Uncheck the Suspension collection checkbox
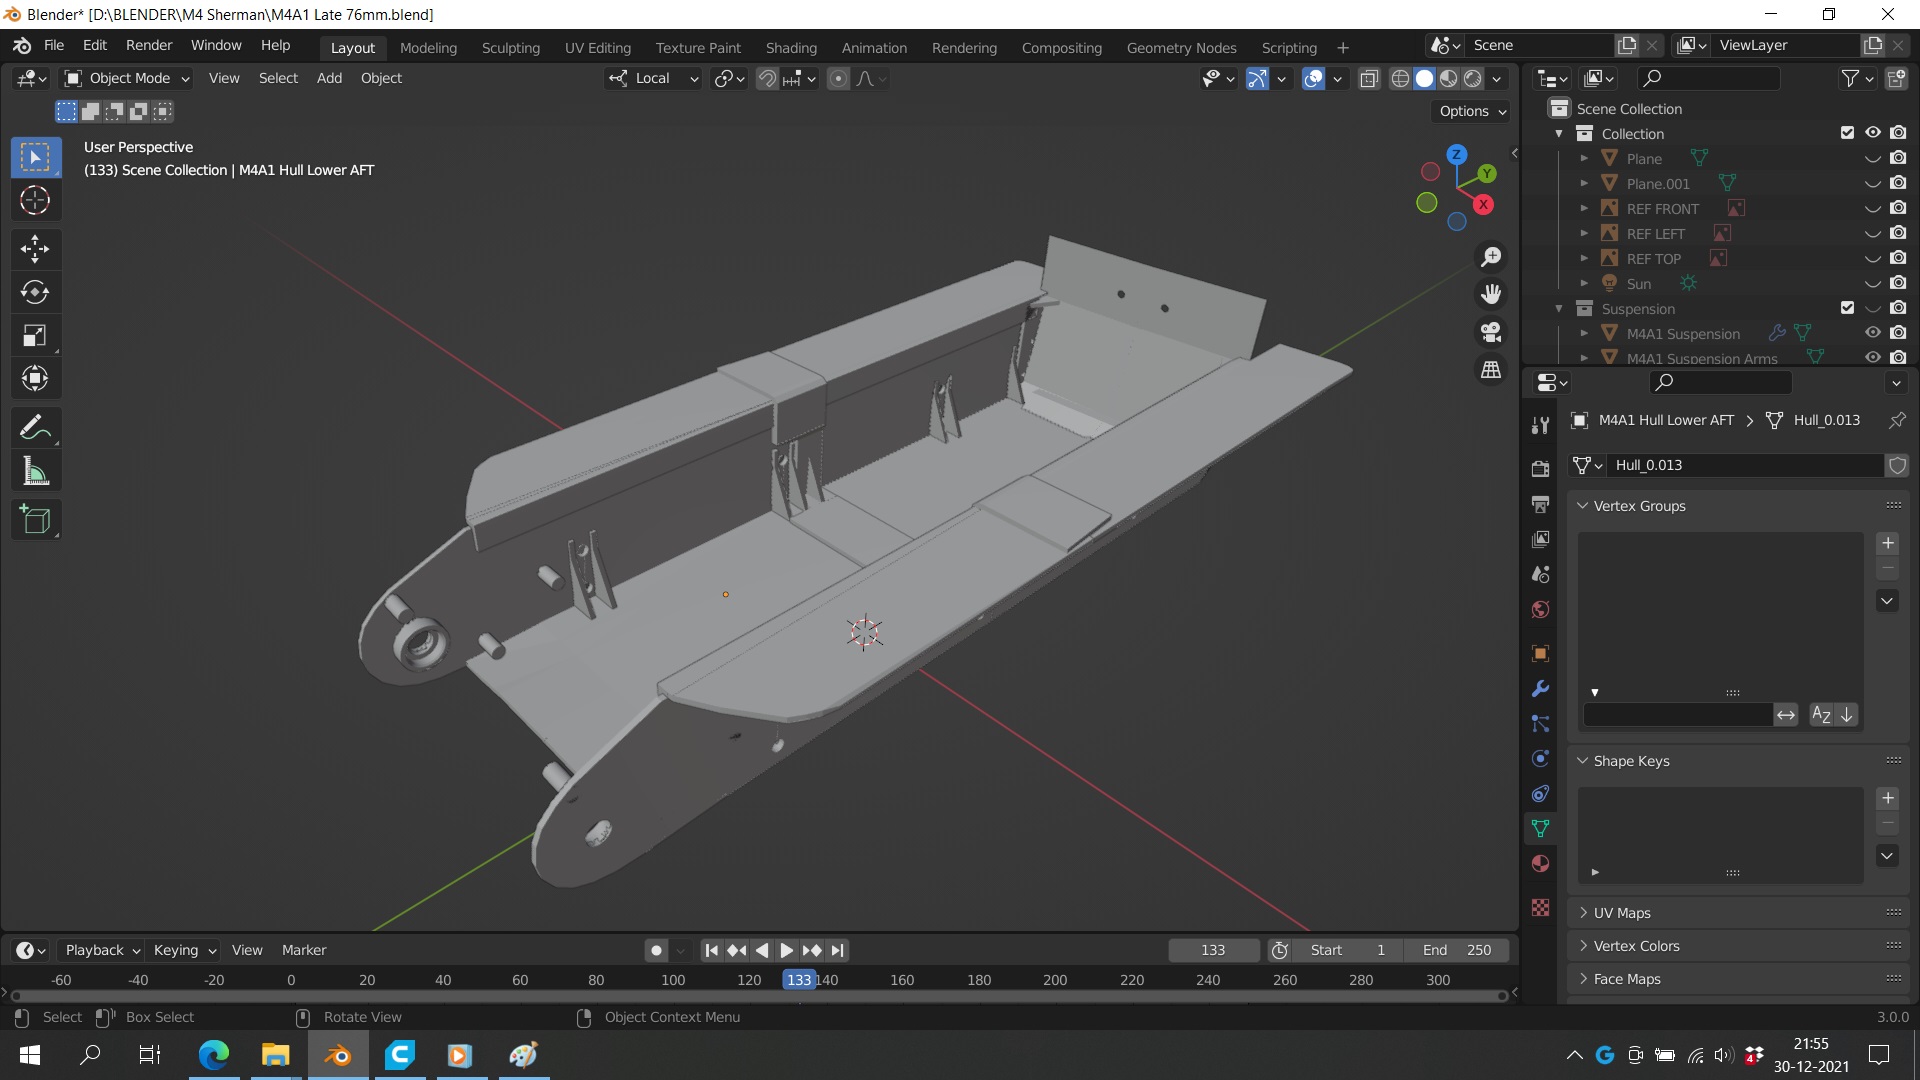The height and width of the screenshot is (1080, 1920). click(x=1847, y=308)
